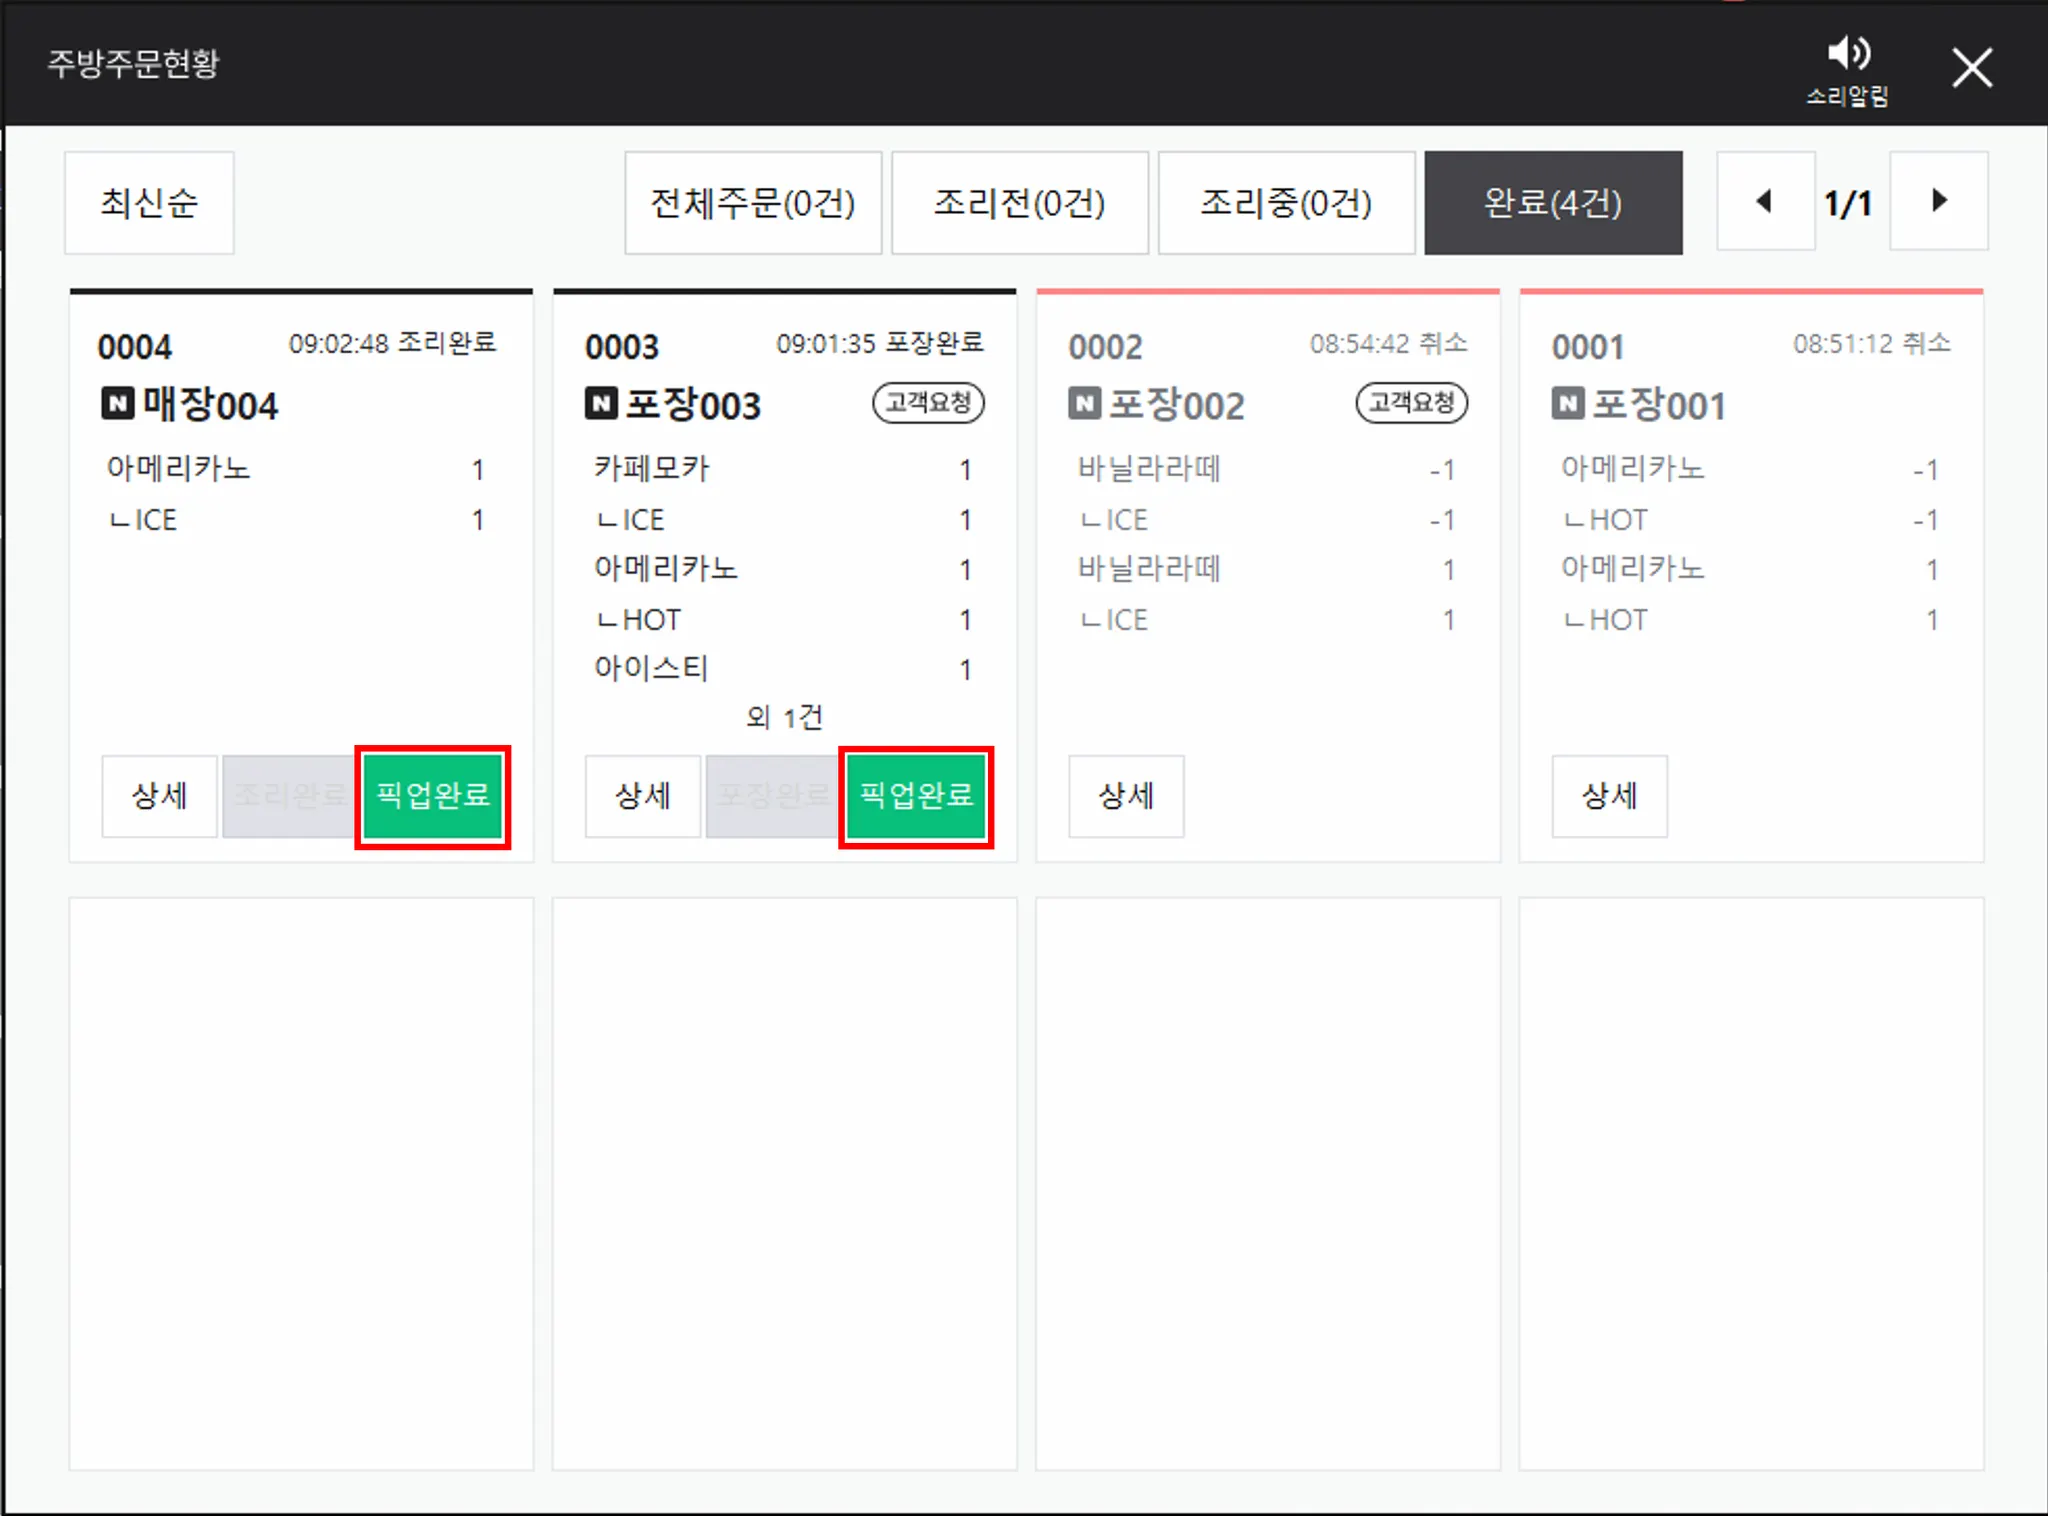Switch to the 조리전(0건) tab
This screenshot has width=2048, height=1516.
click(x=1019, y=203)
